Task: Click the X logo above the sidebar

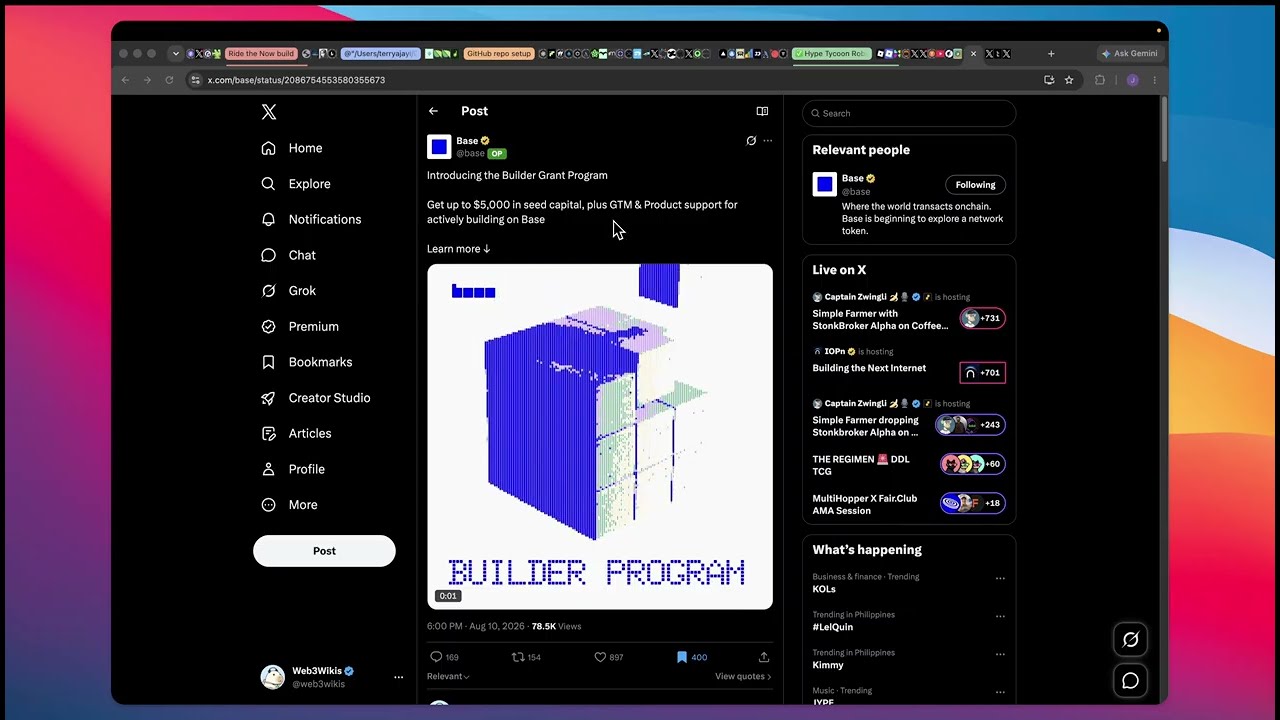Action: point(269,112)
